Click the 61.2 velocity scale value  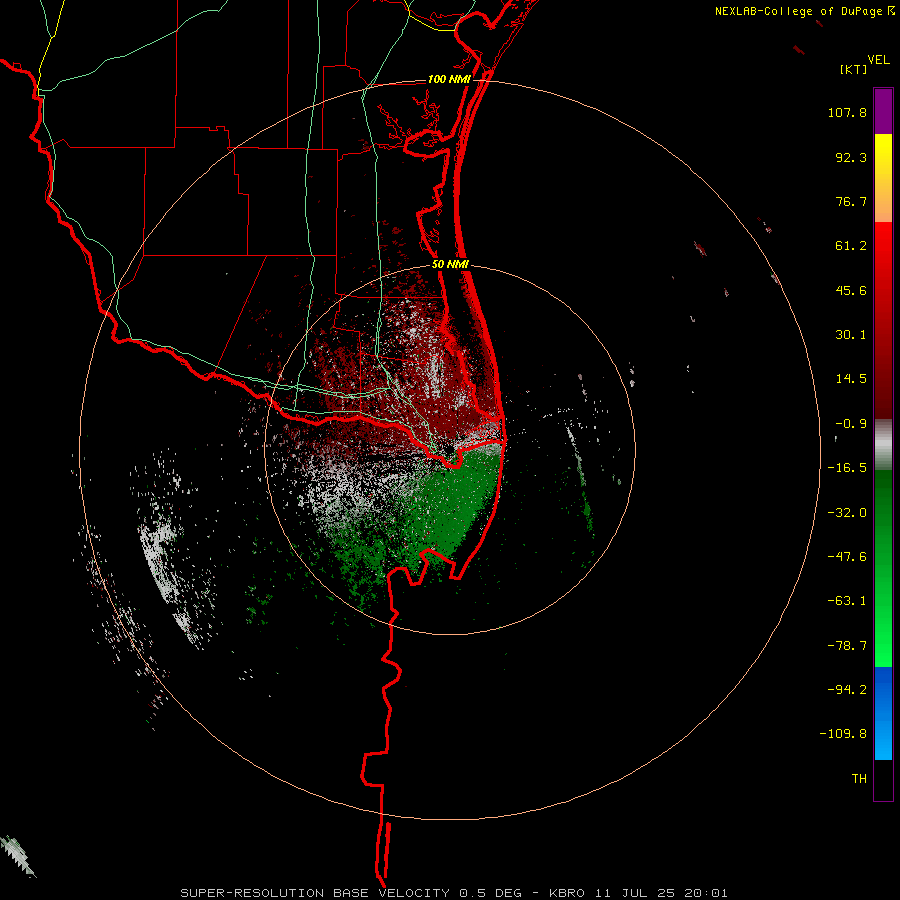[x=851, y=246]
